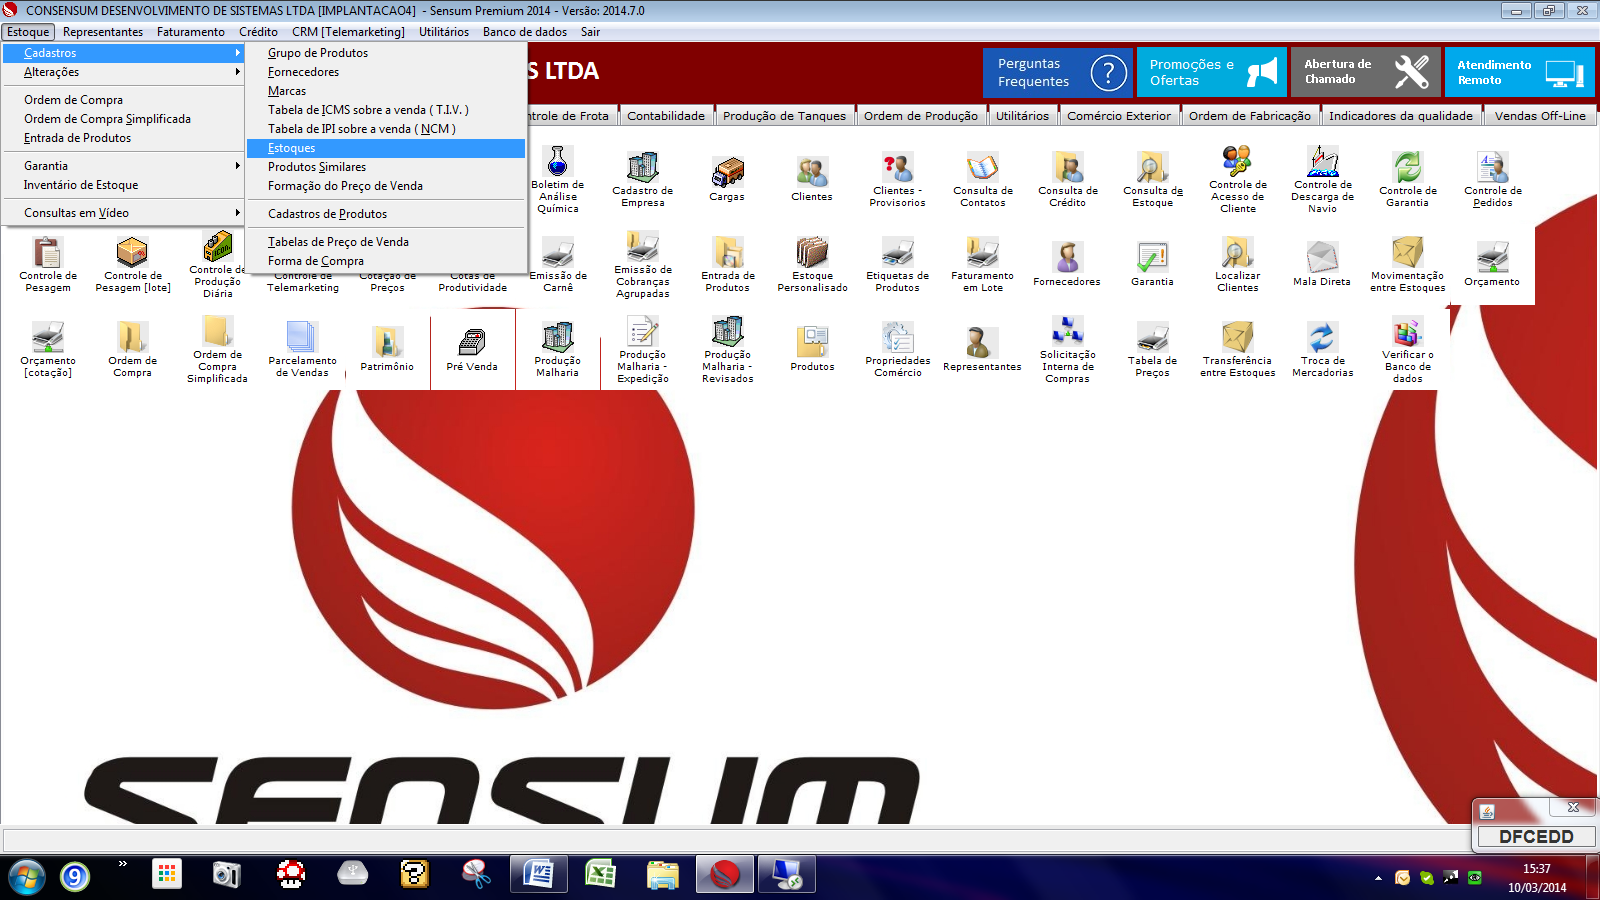
Task: Launch Consulta de Estoque icon
Action: [1152, 179]
